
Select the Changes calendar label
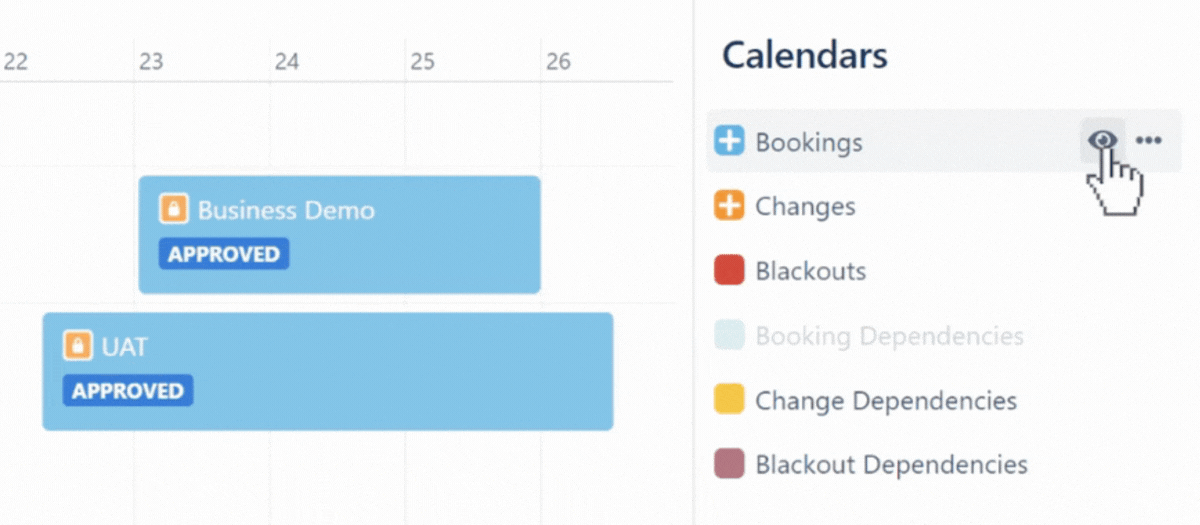805,207
